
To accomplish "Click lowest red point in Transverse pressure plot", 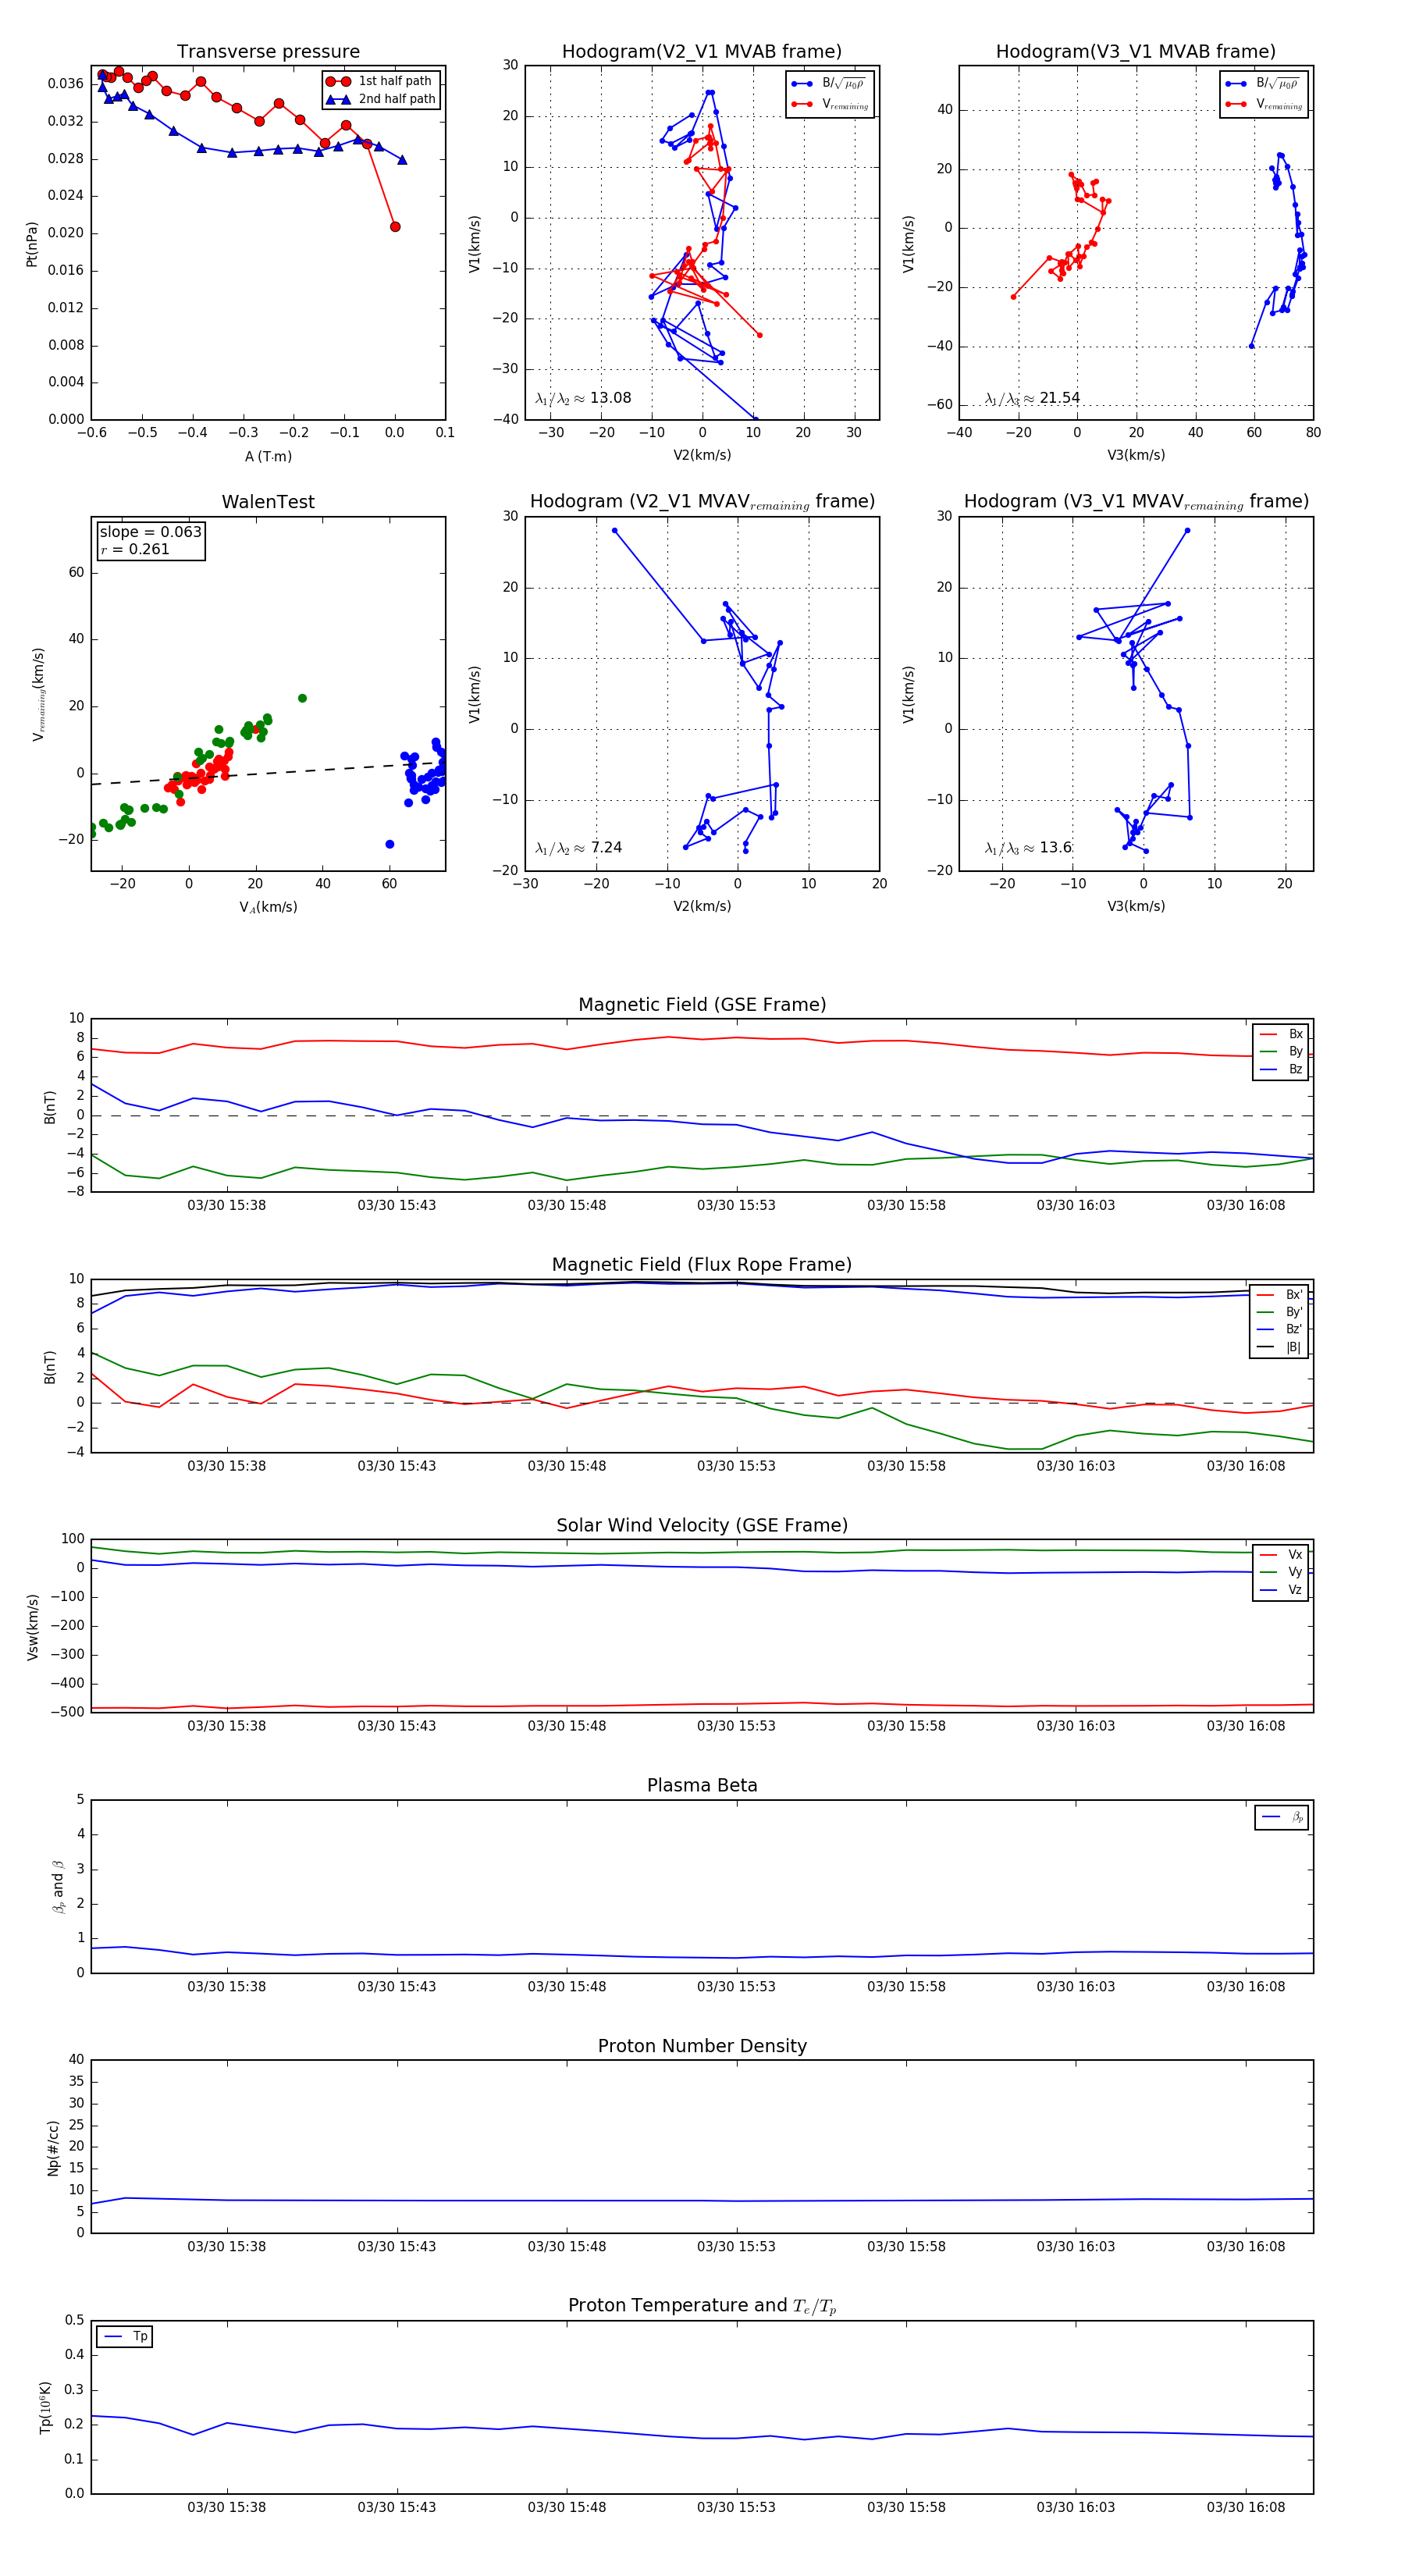I will (395, 227).
